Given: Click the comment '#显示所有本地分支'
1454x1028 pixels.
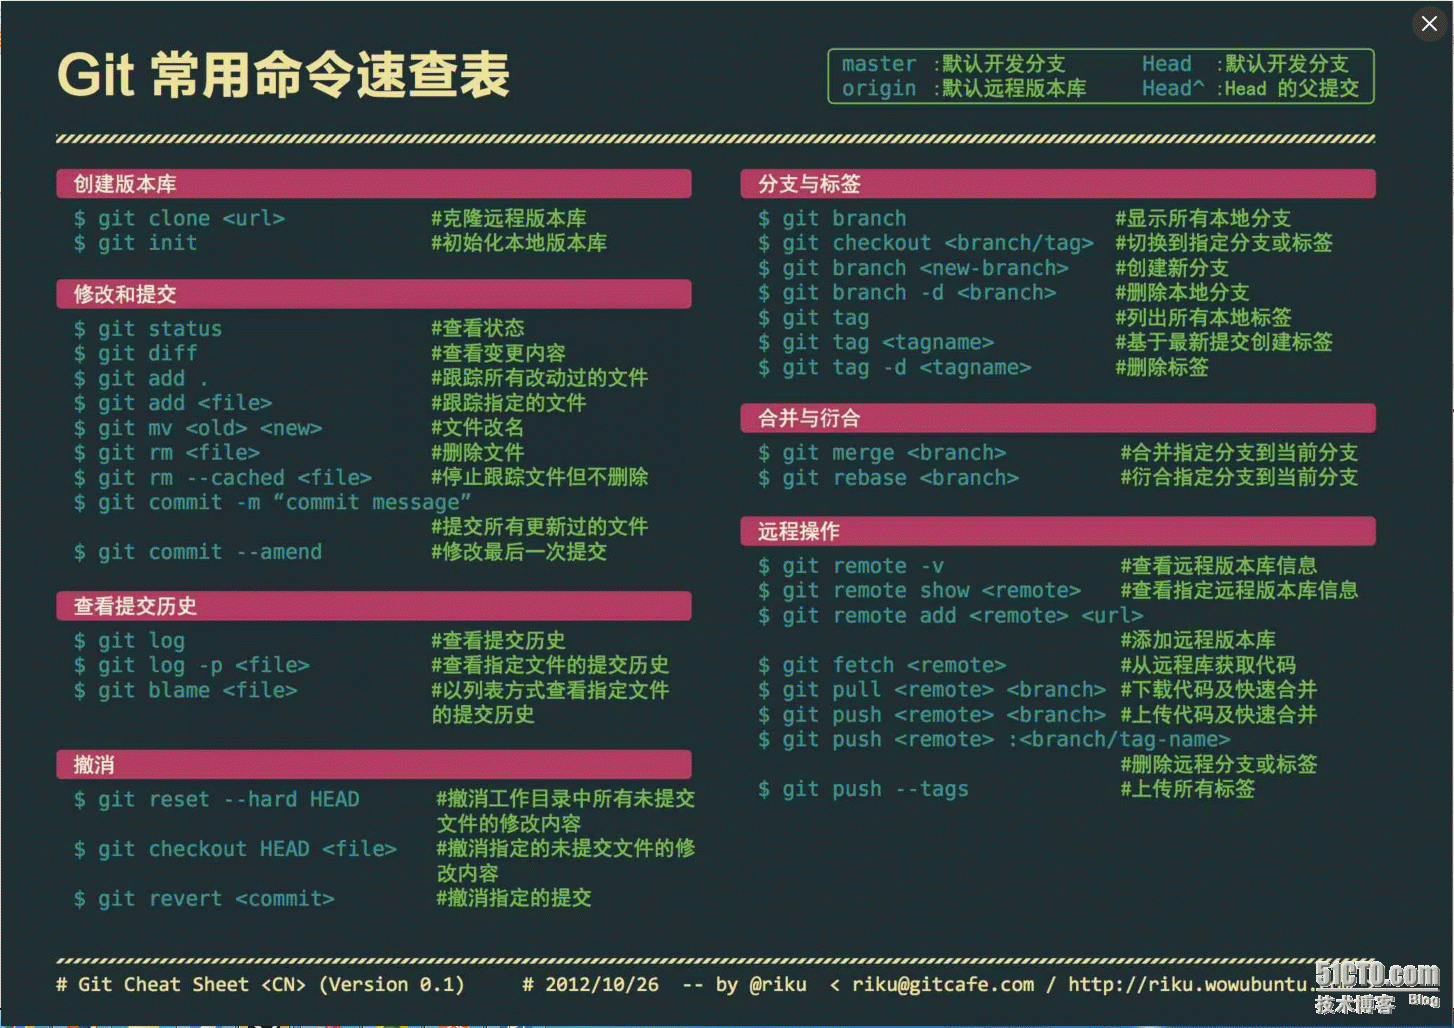Looking at the screenshot, I should [1203, 218].
